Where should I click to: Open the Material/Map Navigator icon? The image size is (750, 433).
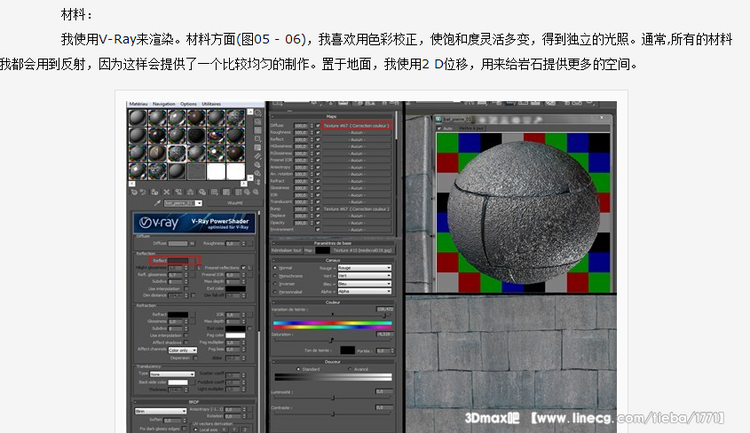point(258,181)
